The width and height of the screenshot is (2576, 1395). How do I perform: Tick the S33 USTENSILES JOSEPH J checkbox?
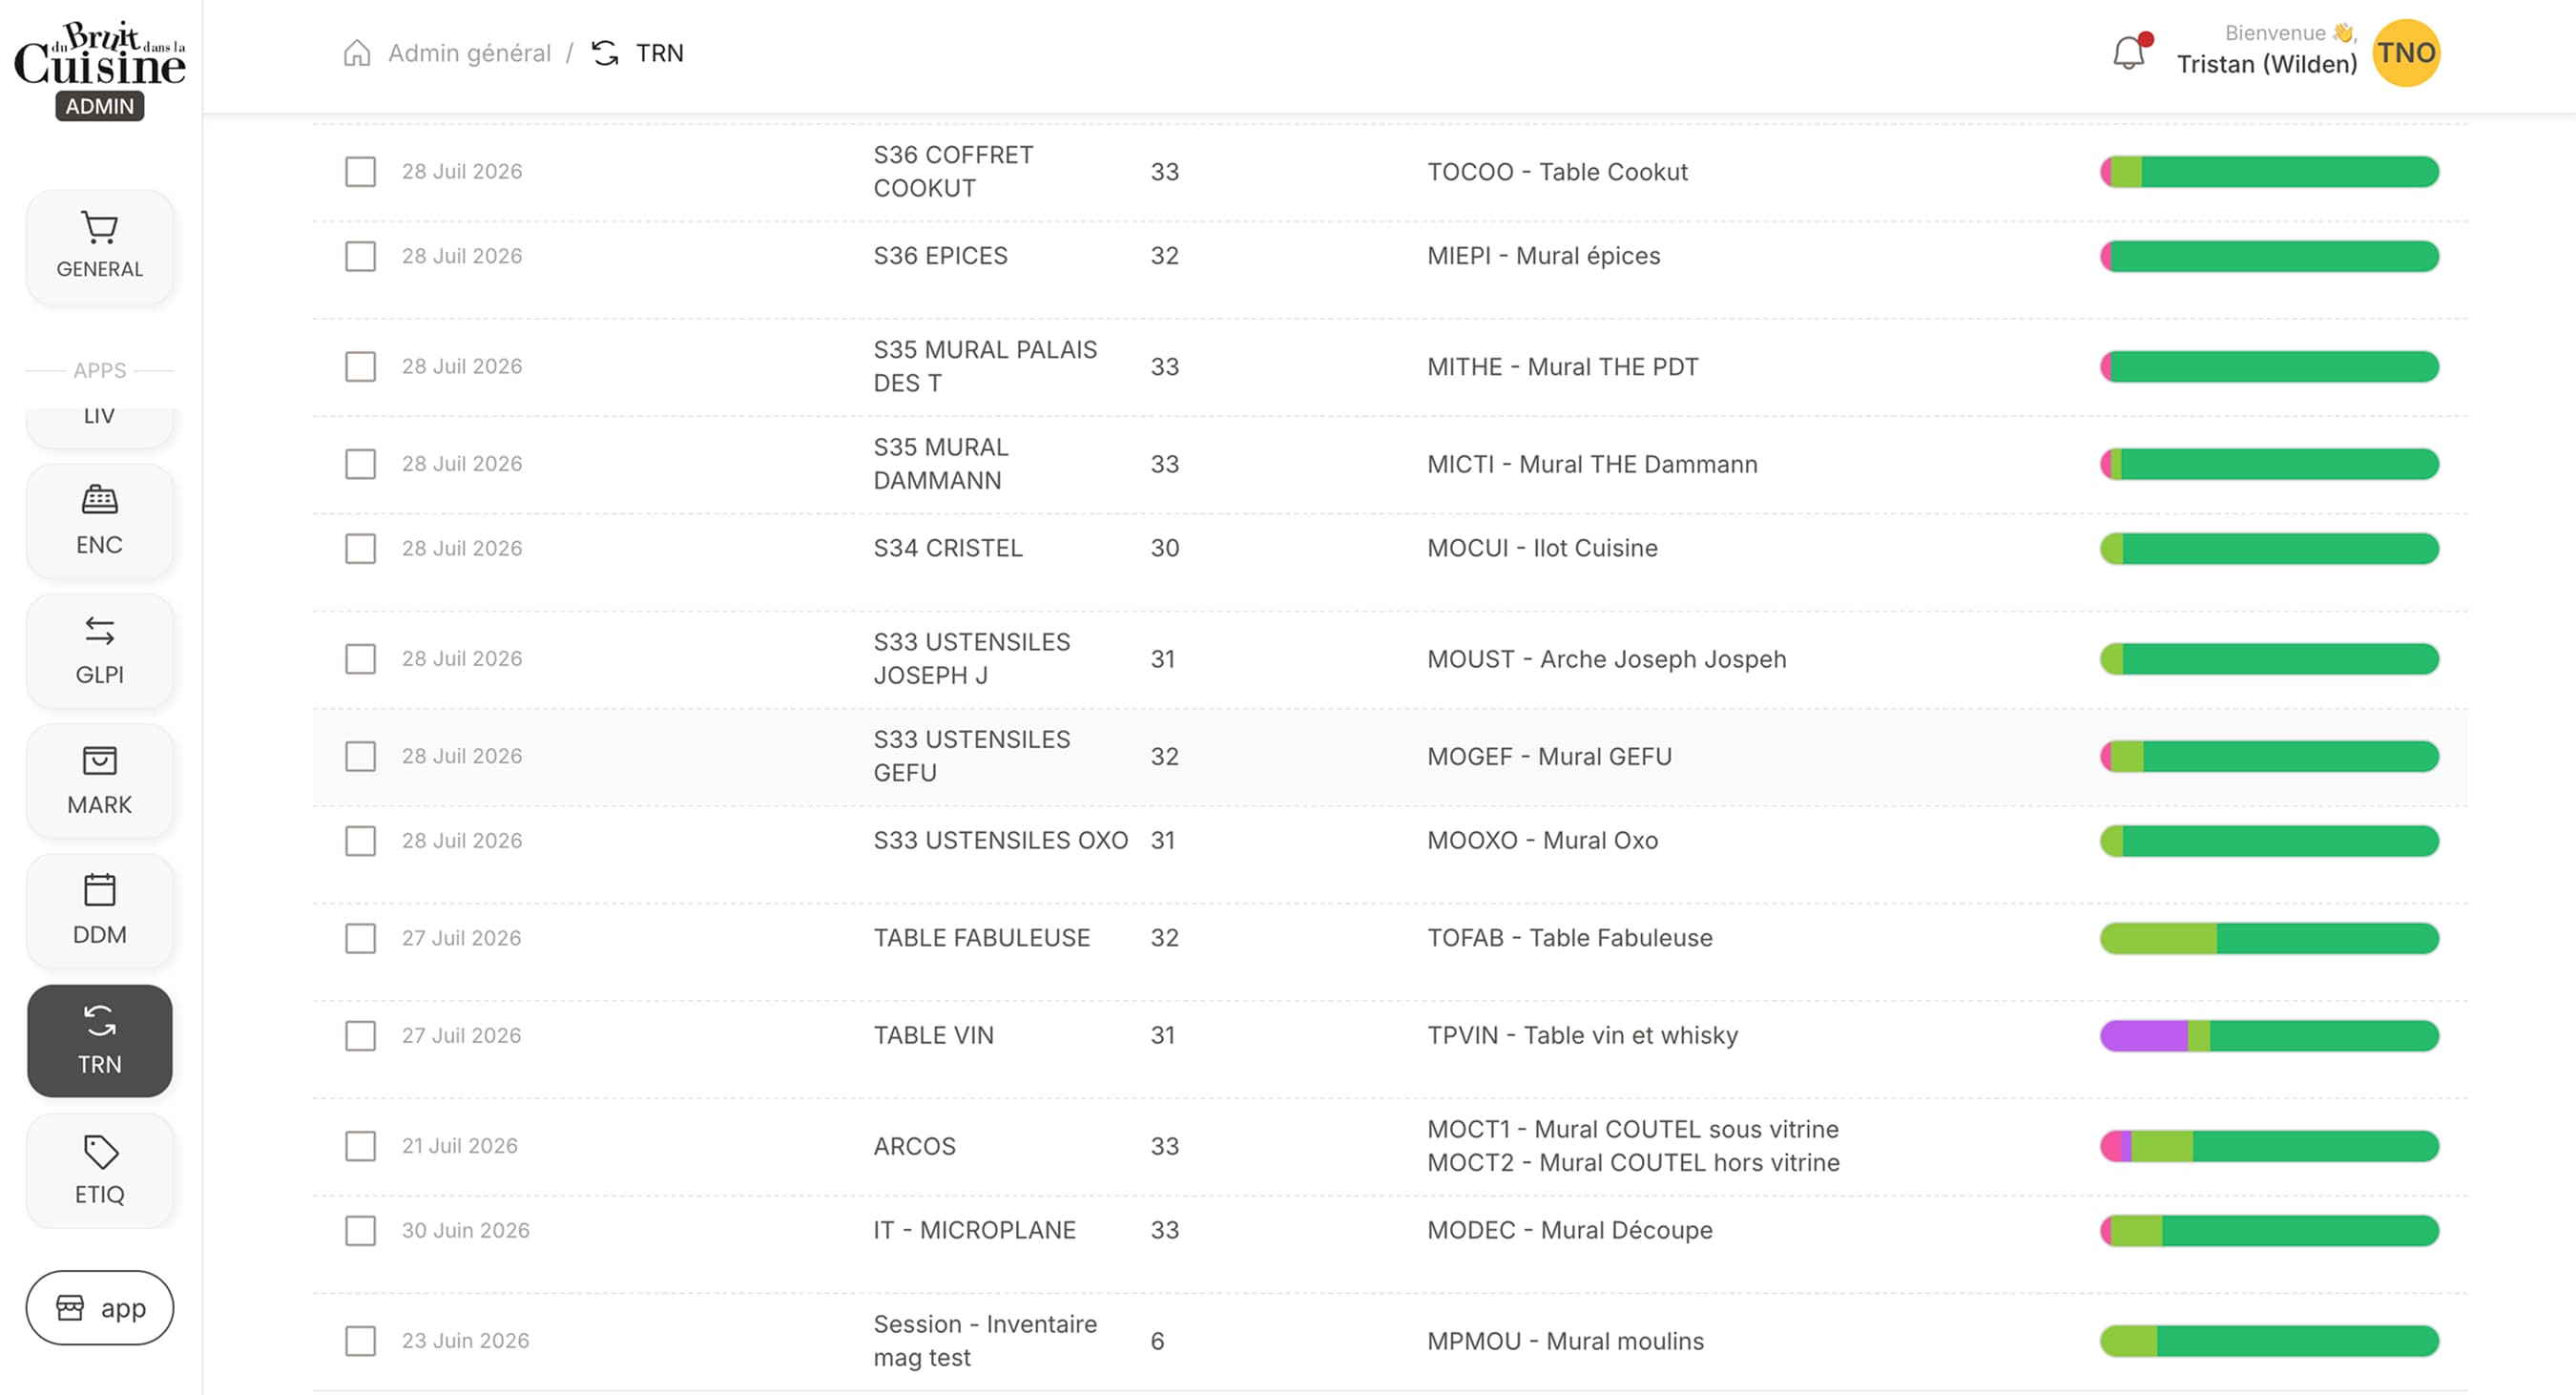pos(361,659)
